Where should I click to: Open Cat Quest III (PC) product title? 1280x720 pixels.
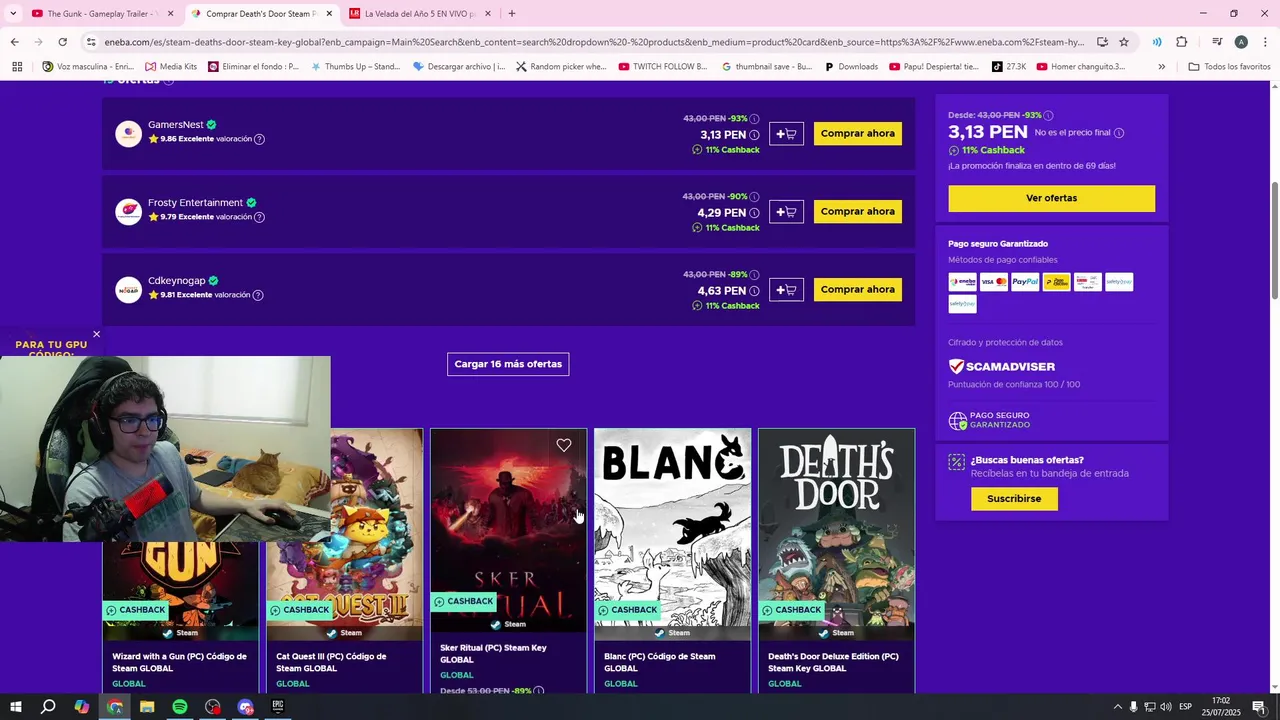[331, 662]
